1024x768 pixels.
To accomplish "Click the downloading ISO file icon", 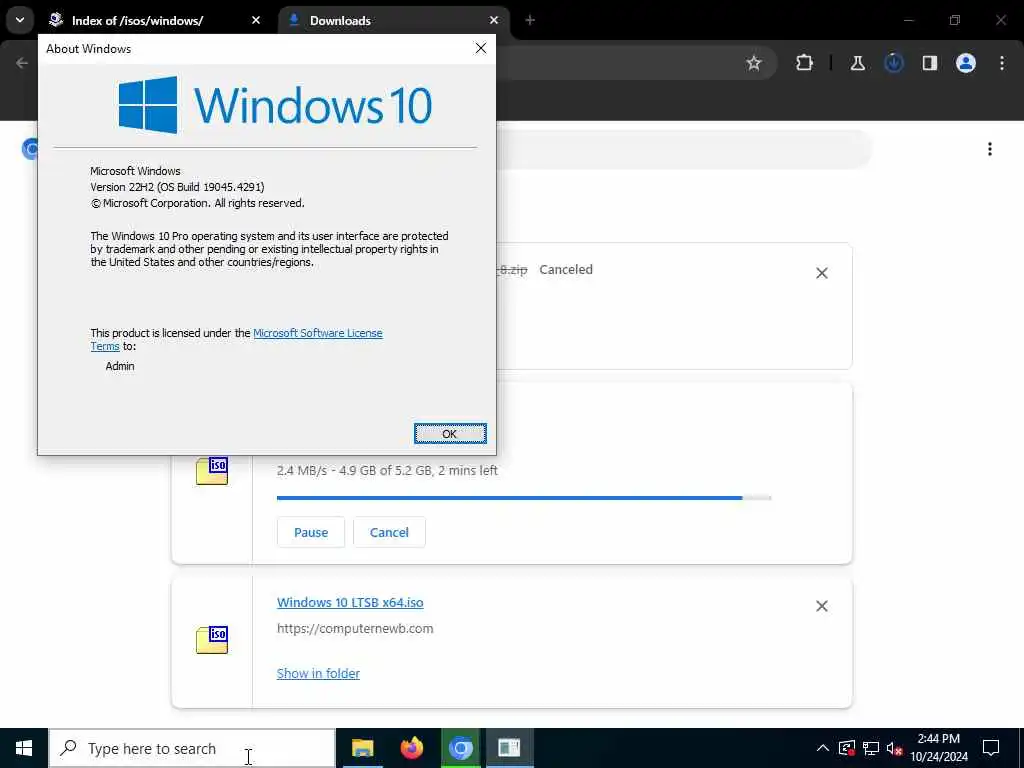I will pos(212,471).
